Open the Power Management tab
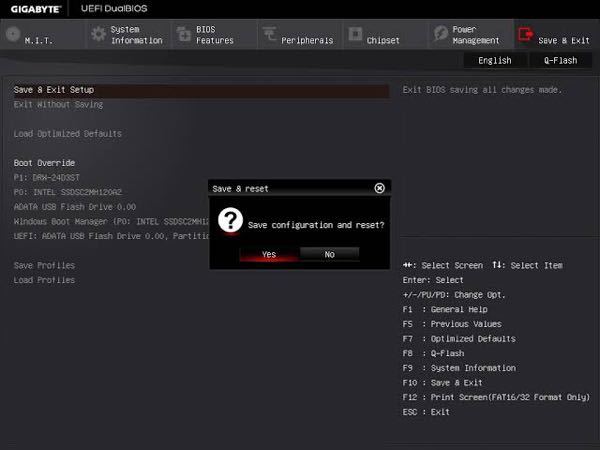Viewport: 600px width, 450px height. [471, 34]
